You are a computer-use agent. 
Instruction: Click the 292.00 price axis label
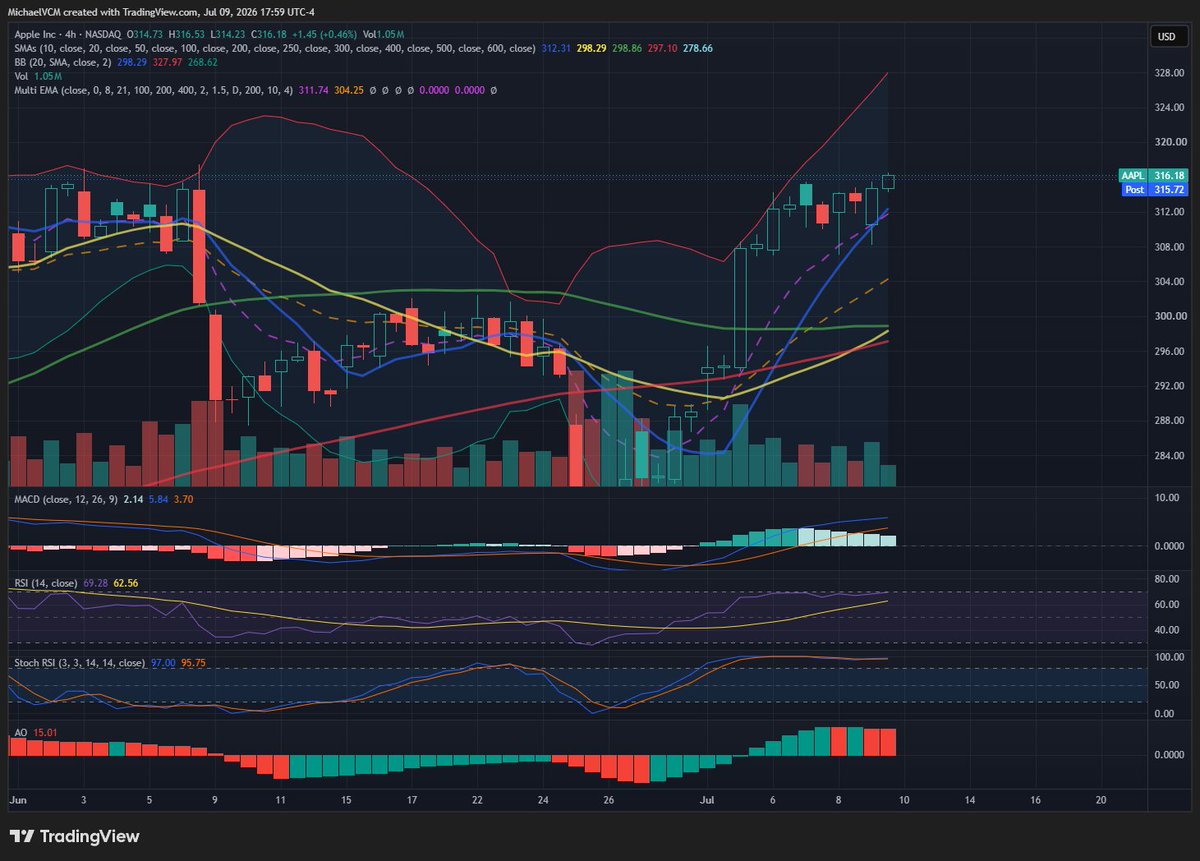[1170, 386]
